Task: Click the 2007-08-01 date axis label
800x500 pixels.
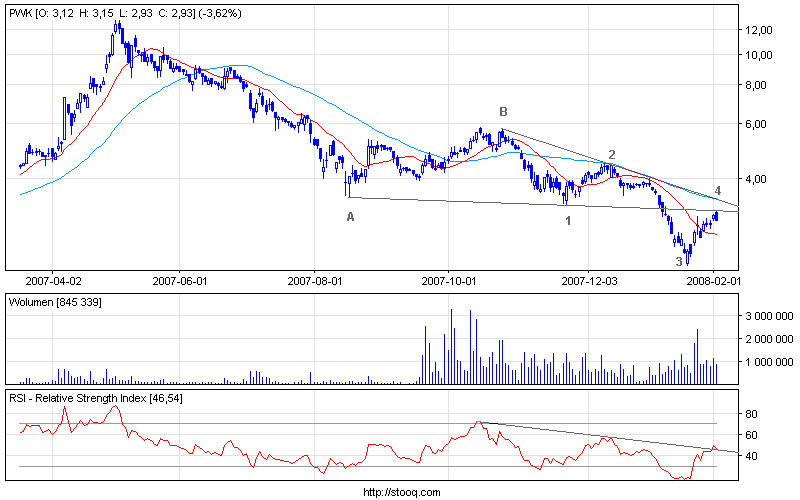Action: tap(314, 281)
